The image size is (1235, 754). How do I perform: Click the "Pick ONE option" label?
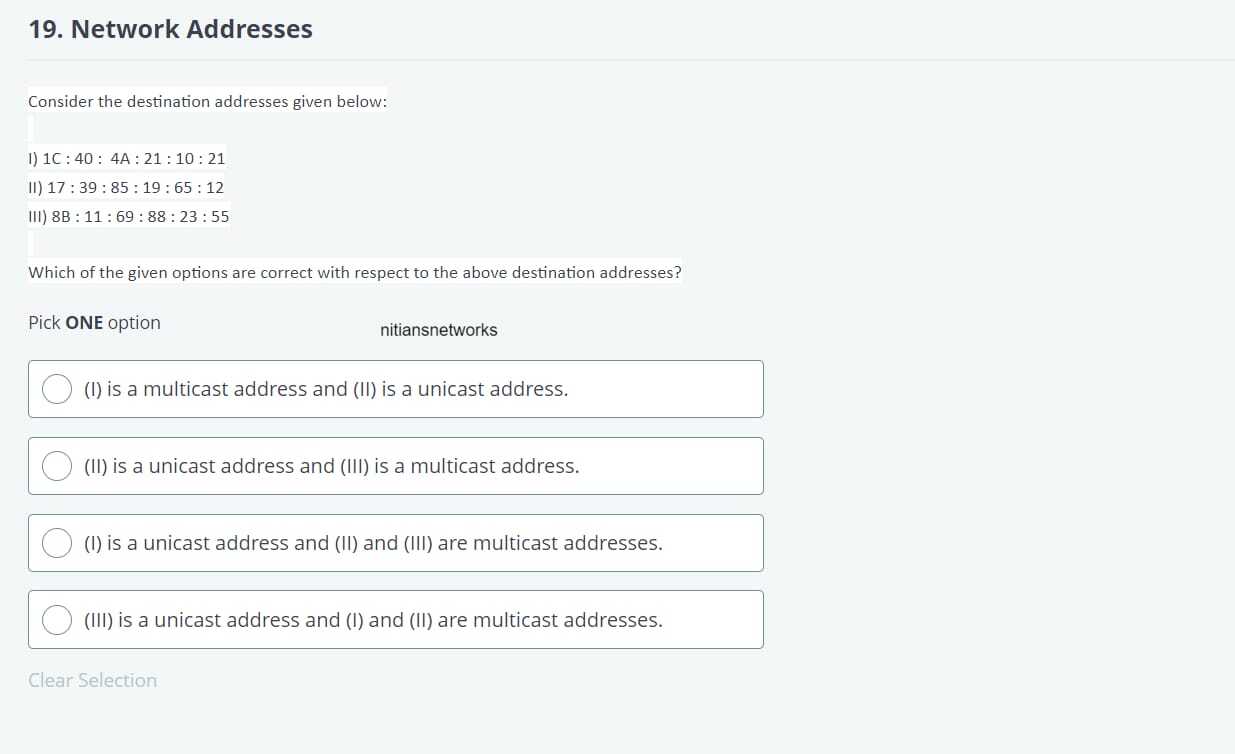(94, 323)
